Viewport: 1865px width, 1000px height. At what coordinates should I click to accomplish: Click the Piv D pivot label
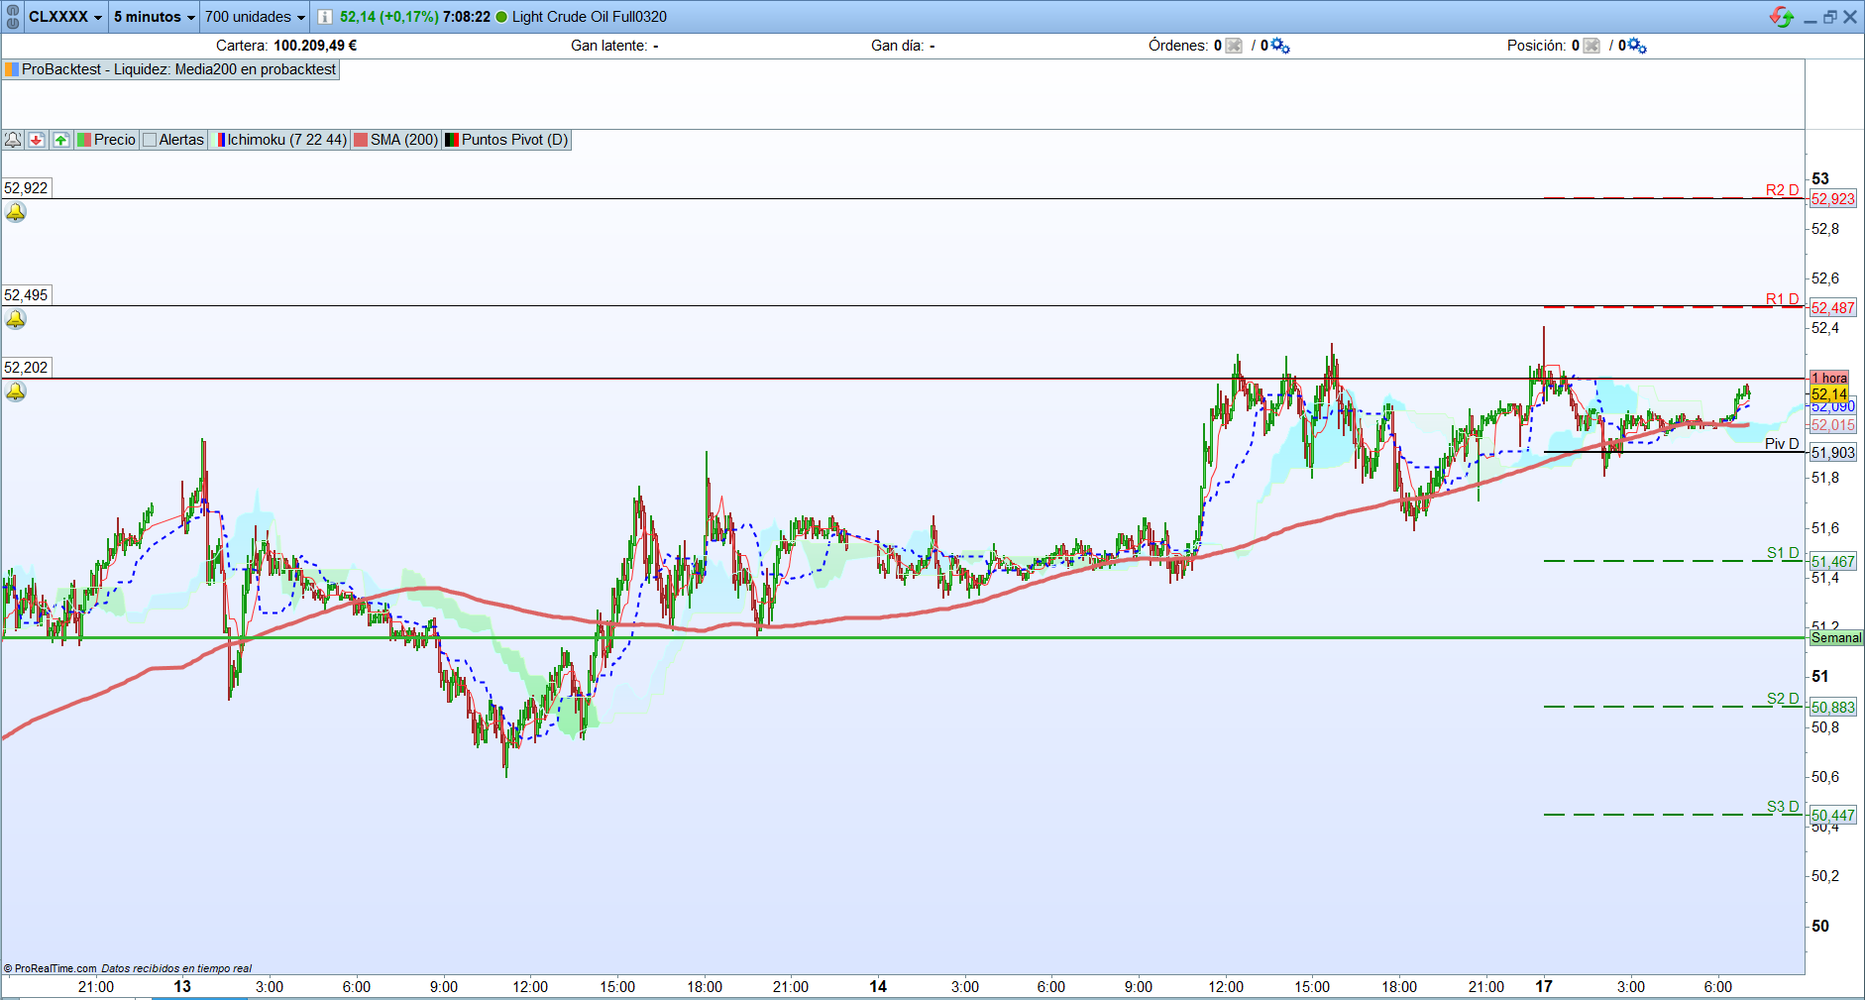click(x=1782, y=444)
